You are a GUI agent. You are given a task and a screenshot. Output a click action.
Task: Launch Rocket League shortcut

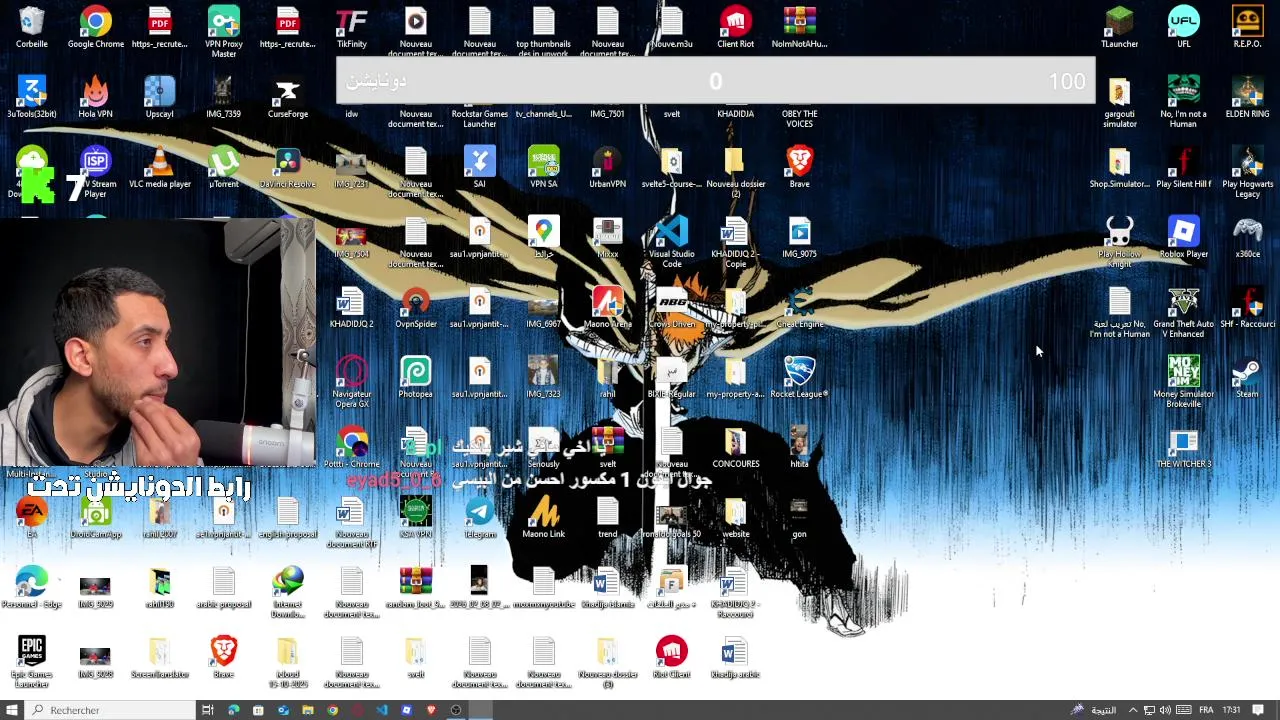click(800, 377)
